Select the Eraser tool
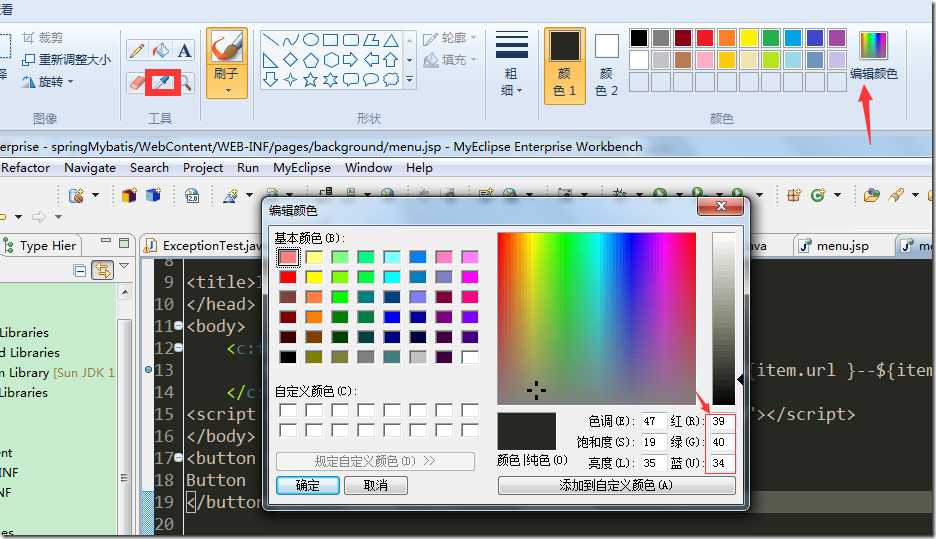 pos(137,82)
